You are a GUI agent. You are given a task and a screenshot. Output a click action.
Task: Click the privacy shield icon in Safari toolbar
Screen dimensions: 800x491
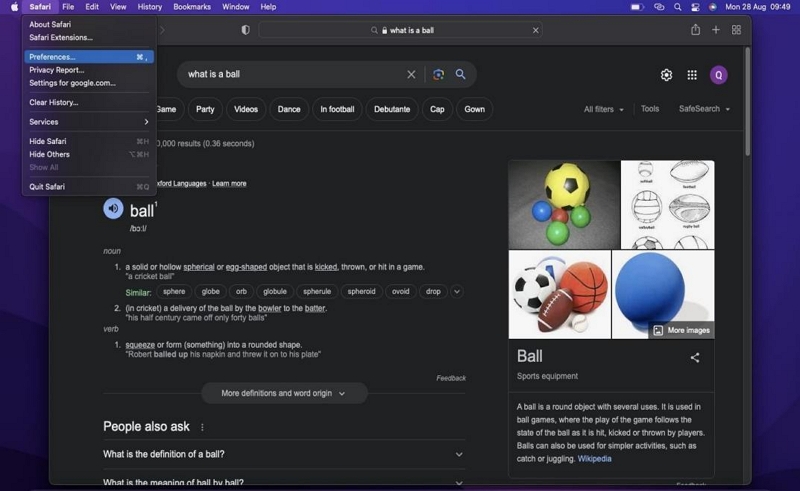[245, 30]
